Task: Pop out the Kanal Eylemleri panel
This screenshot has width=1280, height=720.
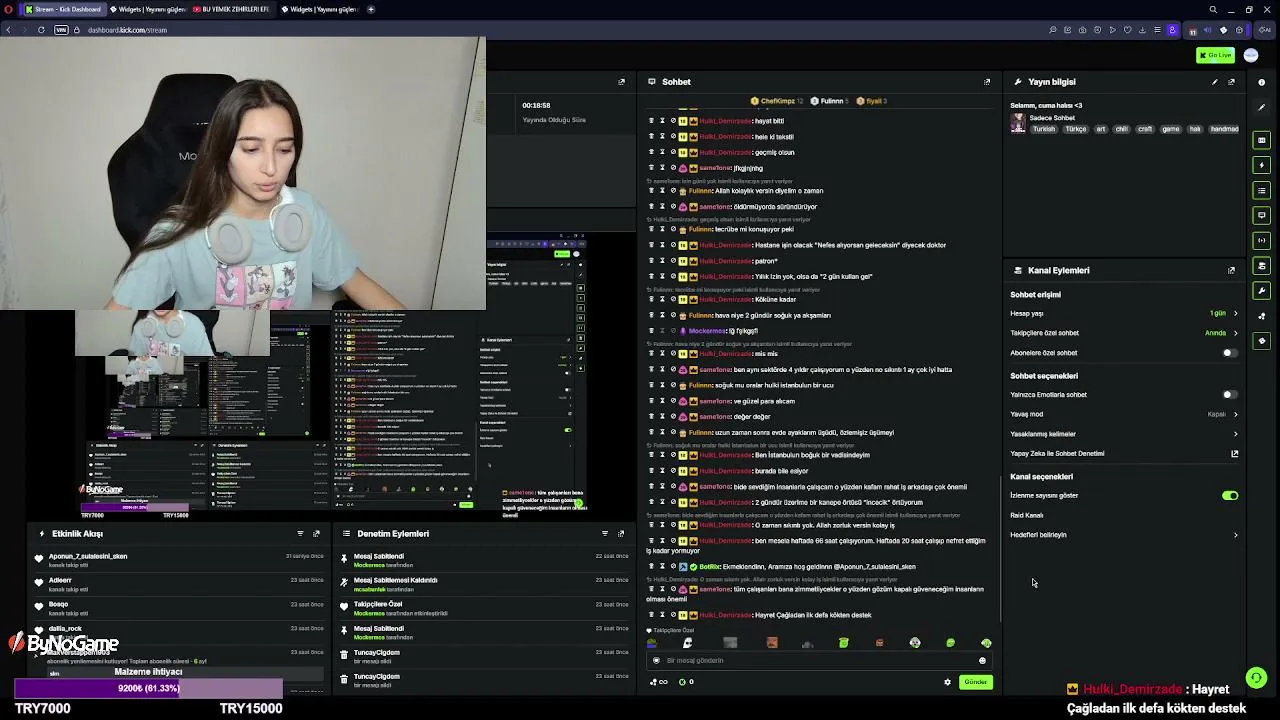Action: pos(1231,270)
